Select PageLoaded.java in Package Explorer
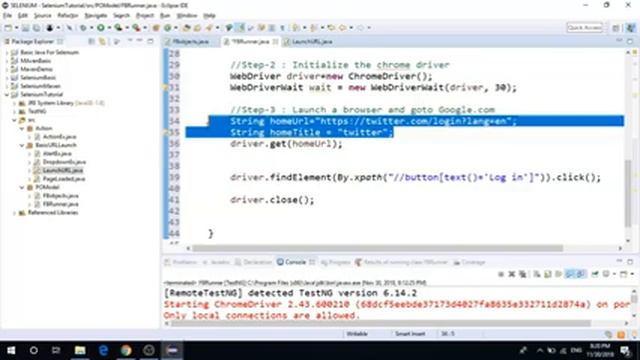This screenshot has width=640, height=360. 64,179
